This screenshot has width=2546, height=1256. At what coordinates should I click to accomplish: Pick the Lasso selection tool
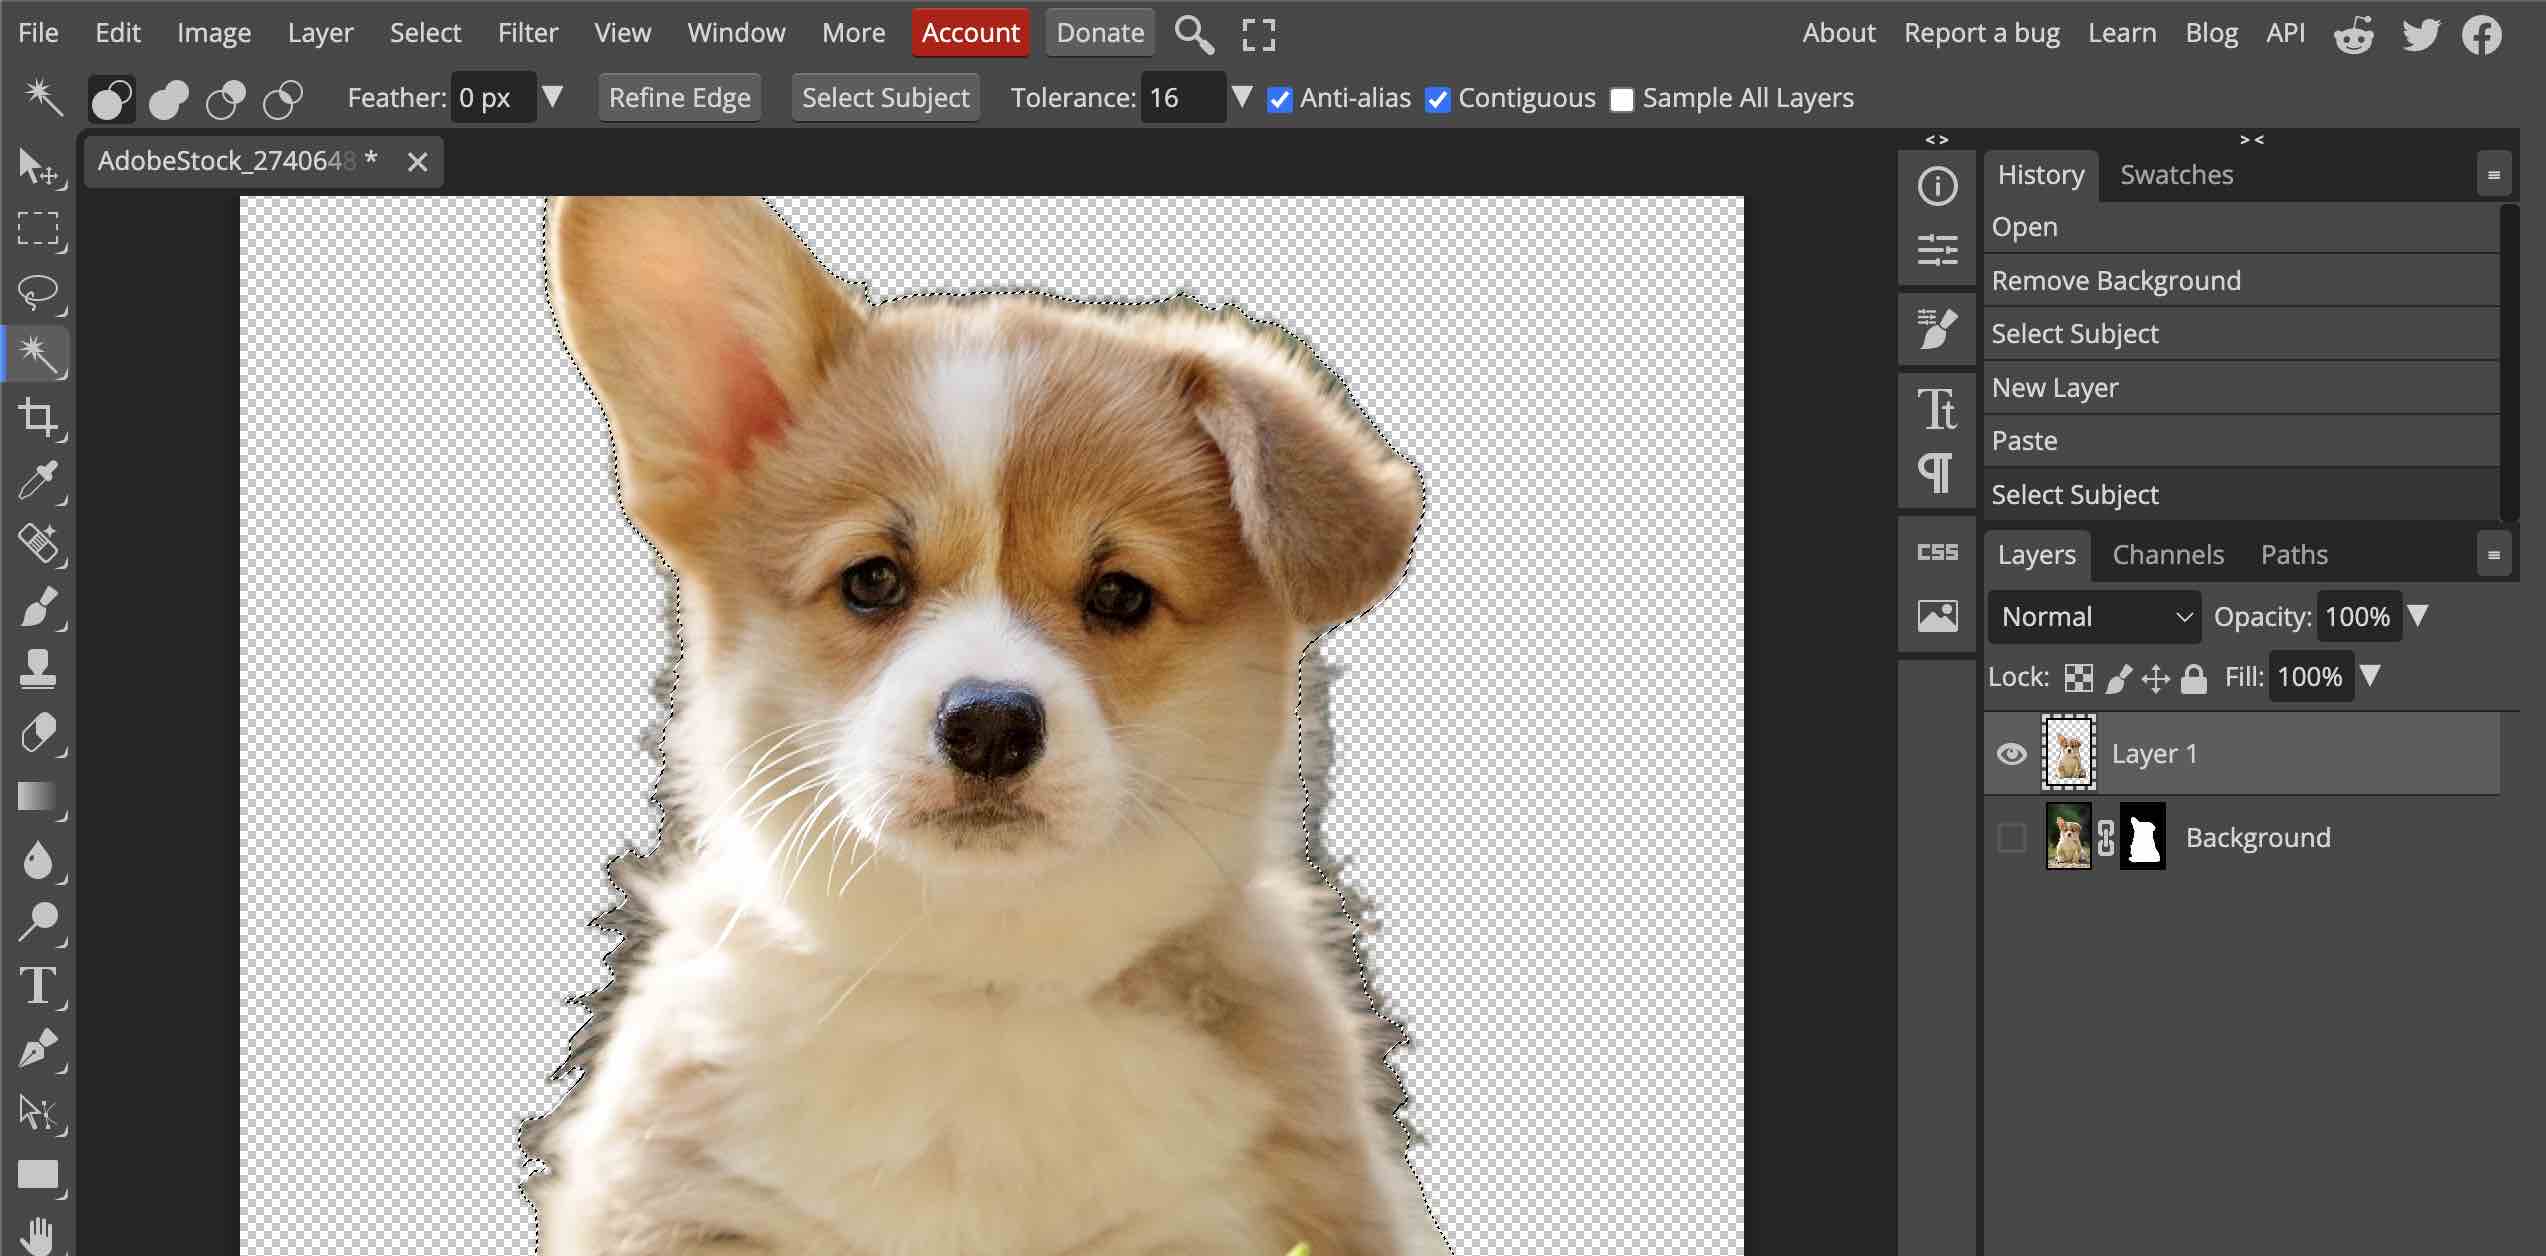38,292
